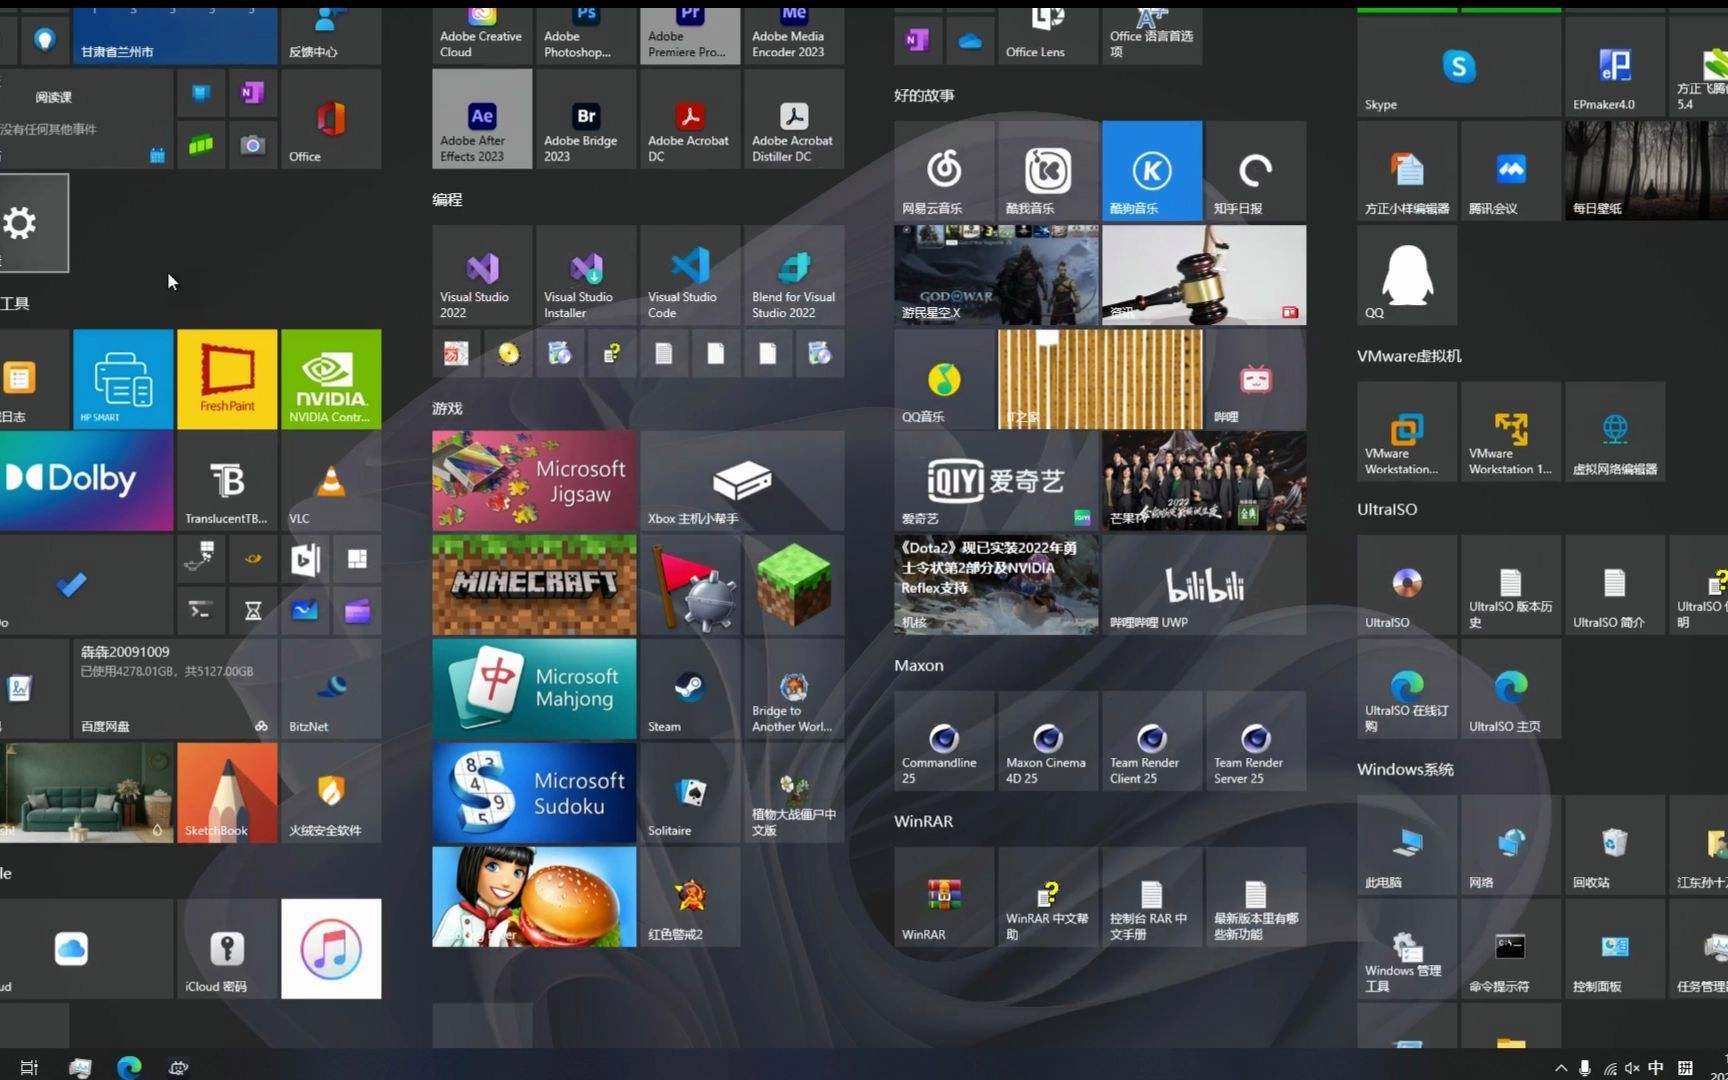Open the Dolby tile
Viewport: 1728px width, 1080px height.
coord(85,481)
